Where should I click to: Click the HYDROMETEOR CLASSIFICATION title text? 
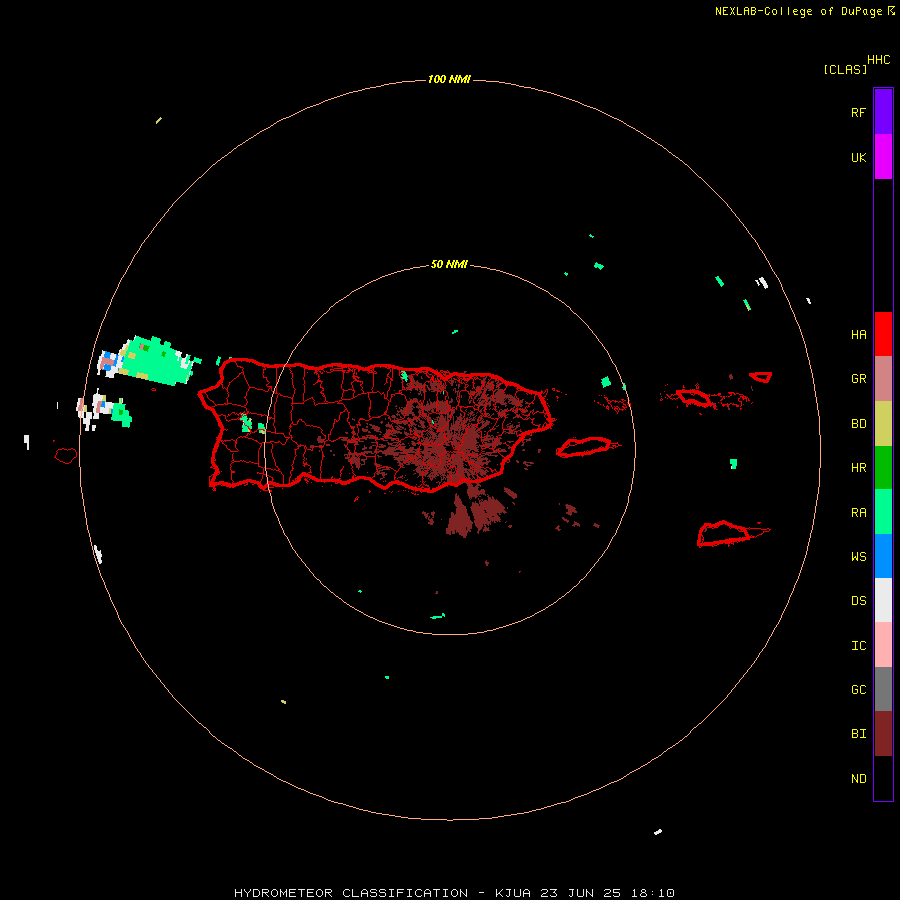pos(351,893)
